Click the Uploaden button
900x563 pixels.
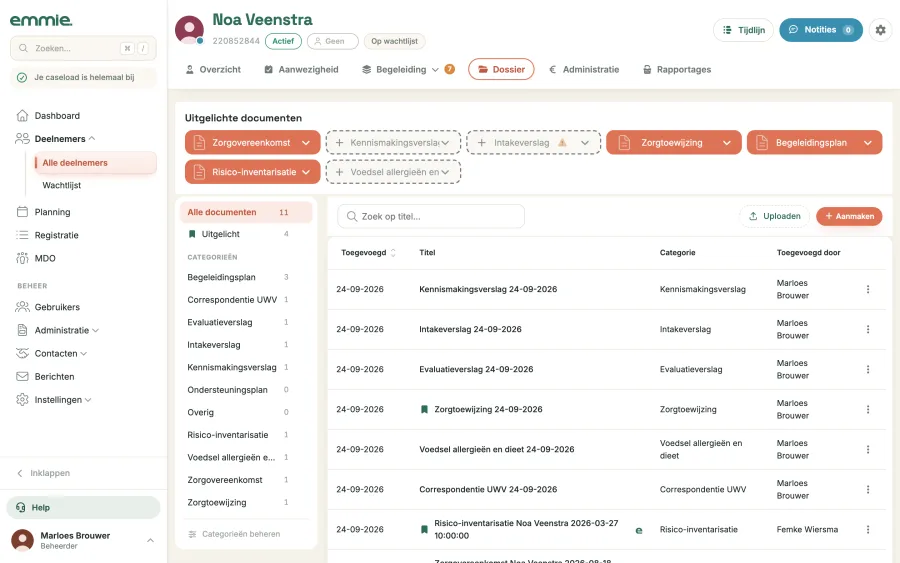coord(775,216)
